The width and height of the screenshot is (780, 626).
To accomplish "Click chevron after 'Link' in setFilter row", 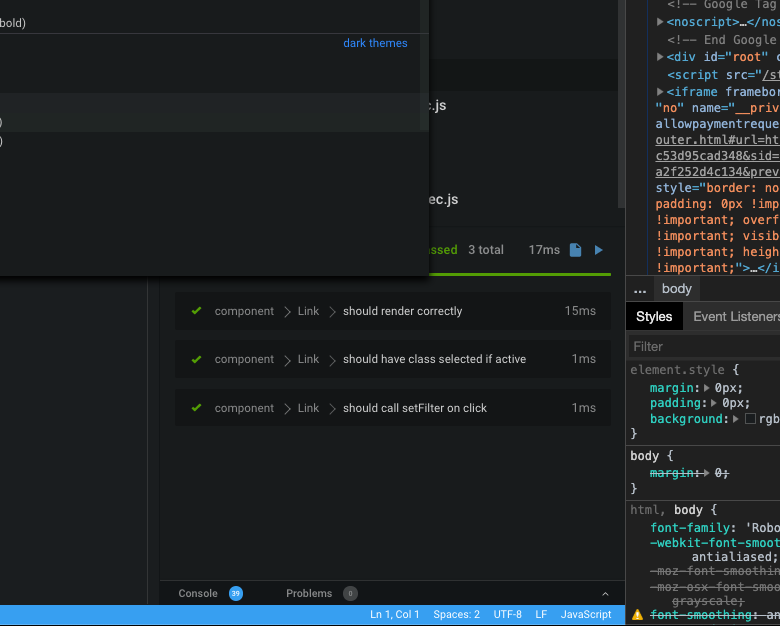I will 332,409.
